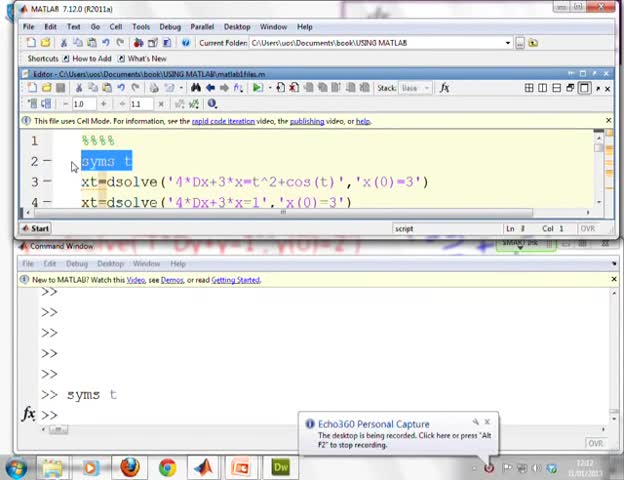Open Desktop menu in main menu bar
624x480 pixels.
point(237,27)
